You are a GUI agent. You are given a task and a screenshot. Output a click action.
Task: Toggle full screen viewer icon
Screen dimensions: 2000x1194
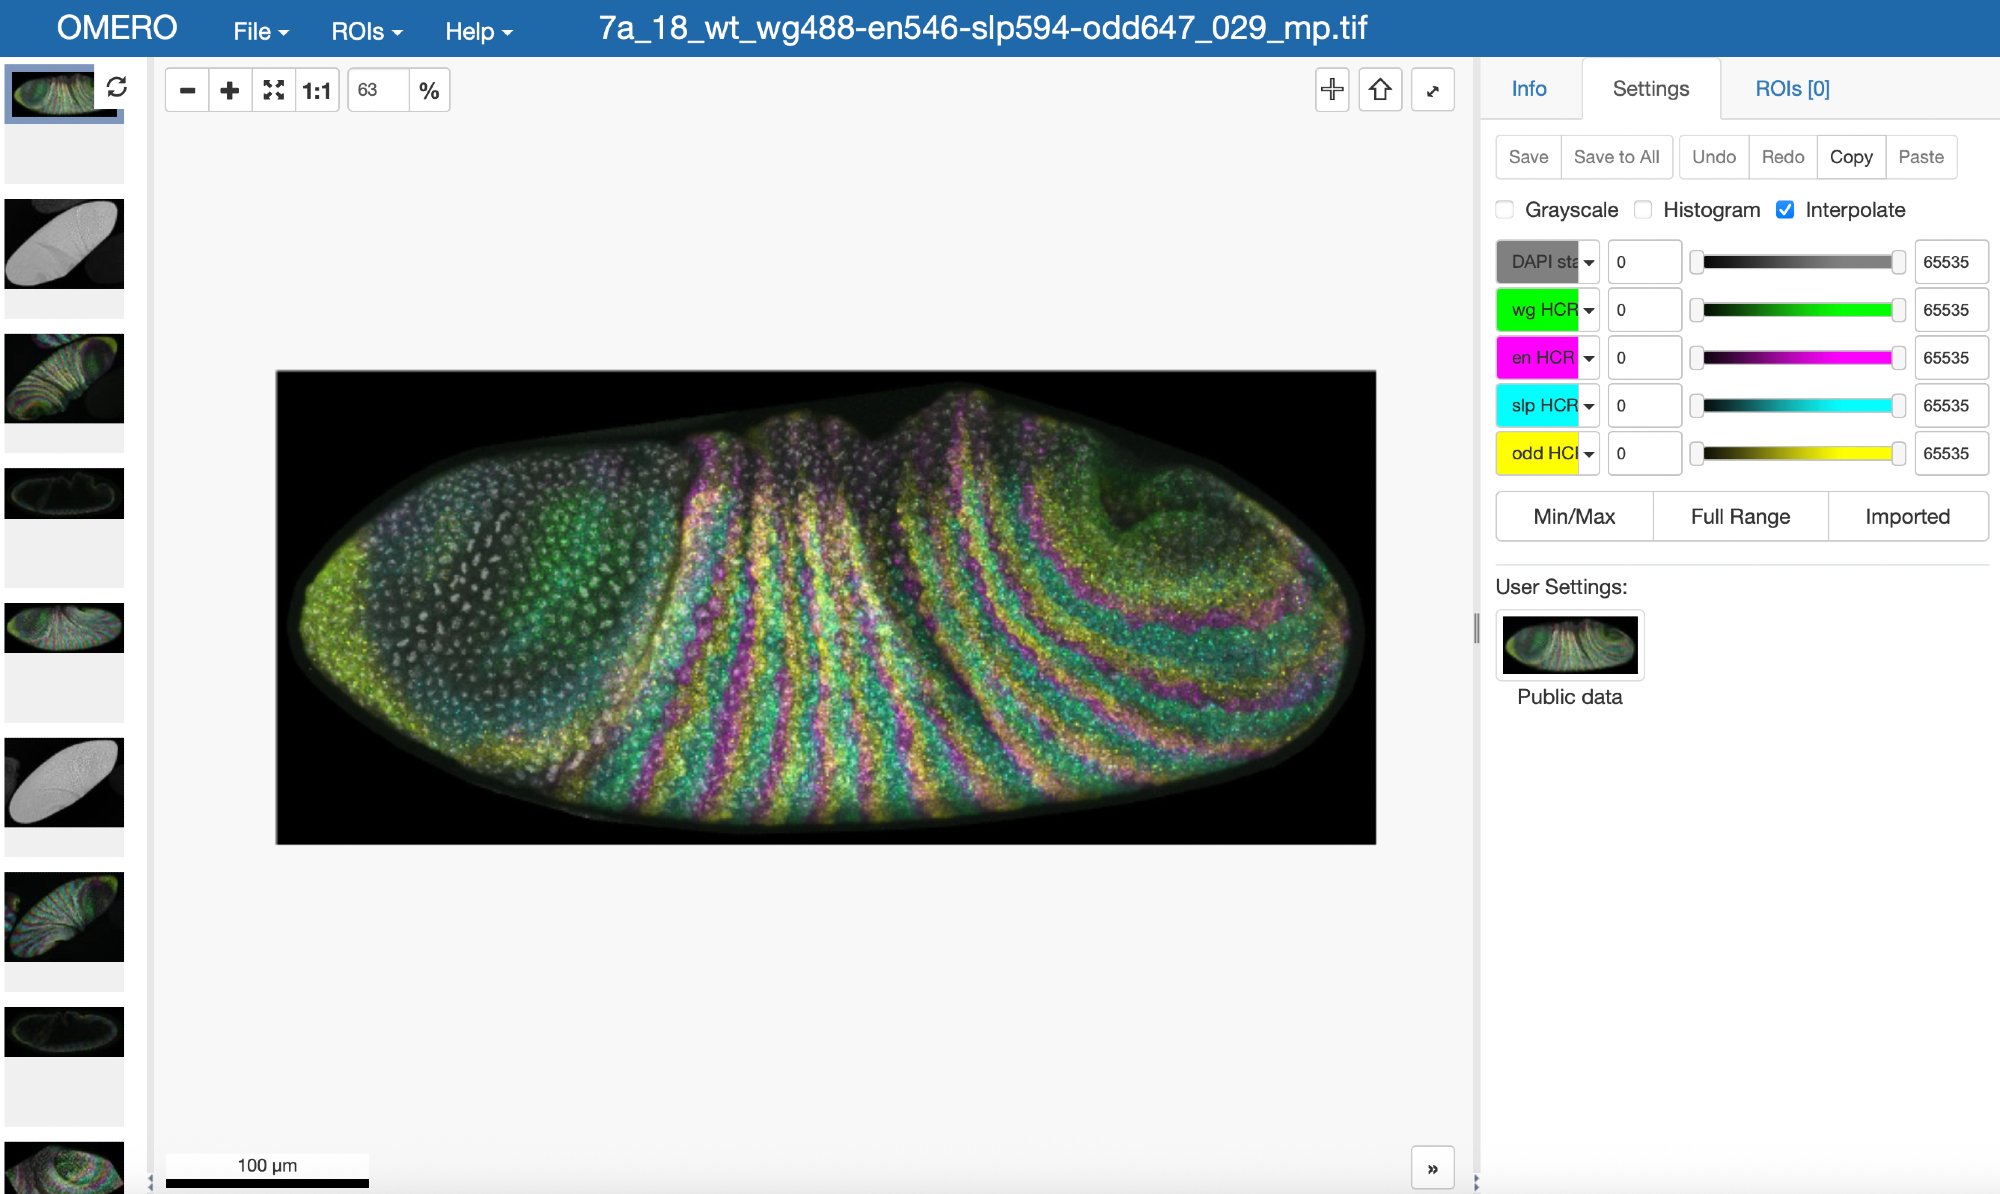tap(1432, 90)
